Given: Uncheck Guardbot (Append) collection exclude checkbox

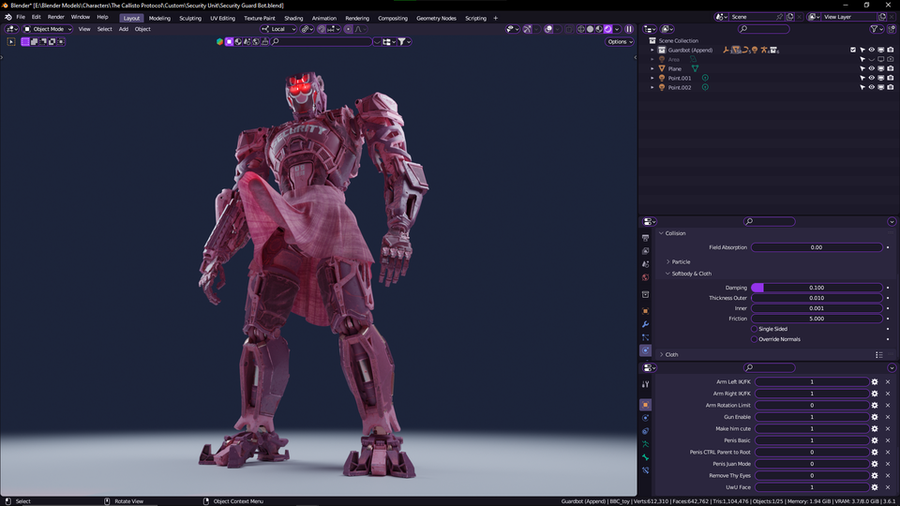Looking at the screenshot, I should point(853,50).
